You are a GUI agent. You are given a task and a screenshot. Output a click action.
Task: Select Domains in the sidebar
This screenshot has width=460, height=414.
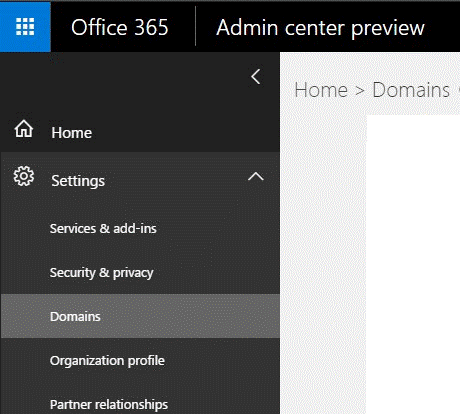[140, 316]
